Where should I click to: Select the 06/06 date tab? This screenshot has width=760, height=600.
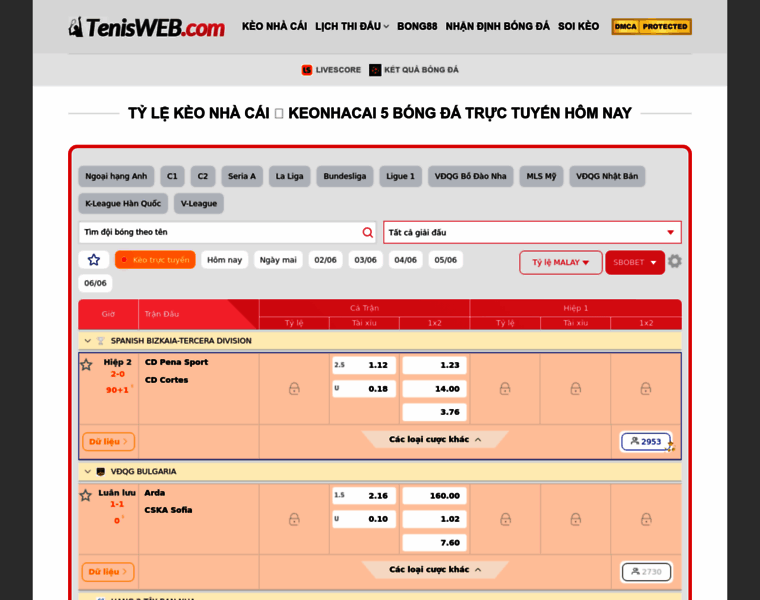pos(95,283)
